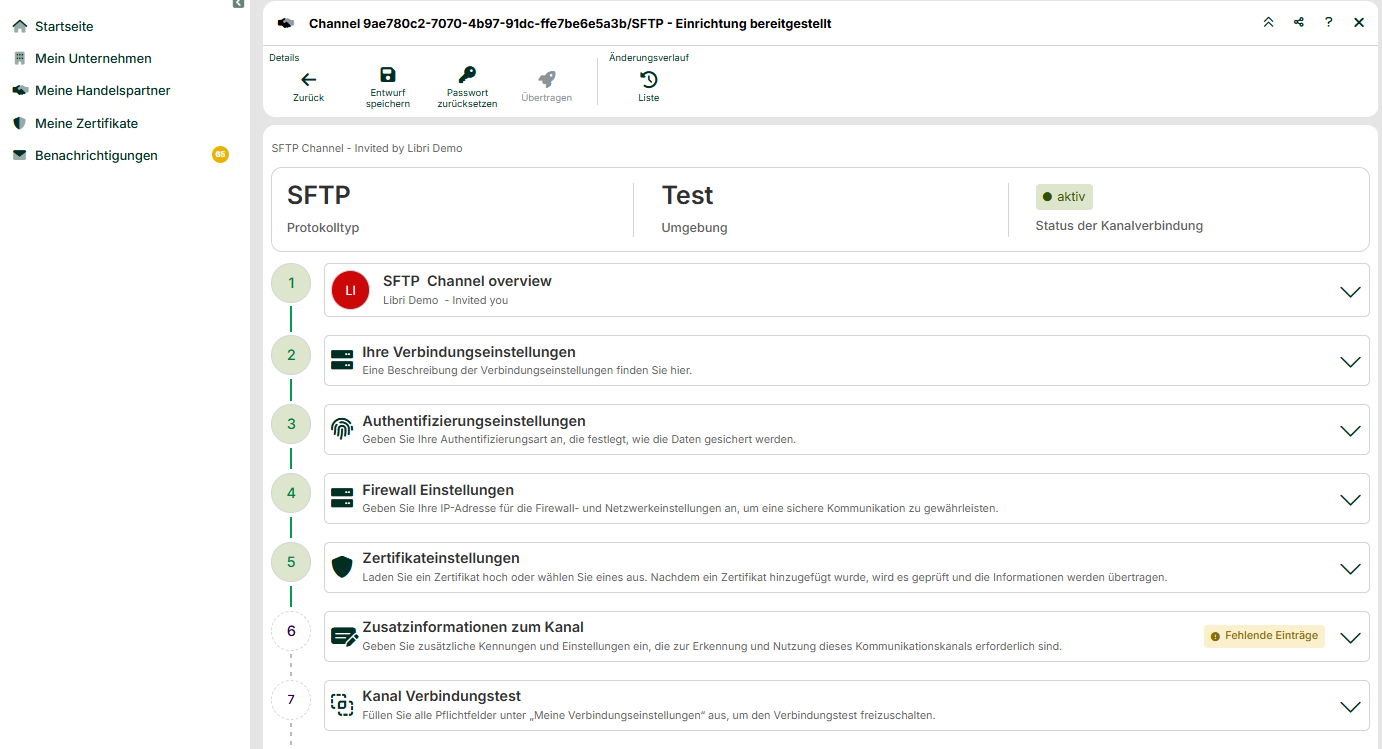The width and height of the screenshot is (1382, 749).
Task: Click the server icon of Ihre Verbindungseinstellungen
Action: click(x=342, y=360)
